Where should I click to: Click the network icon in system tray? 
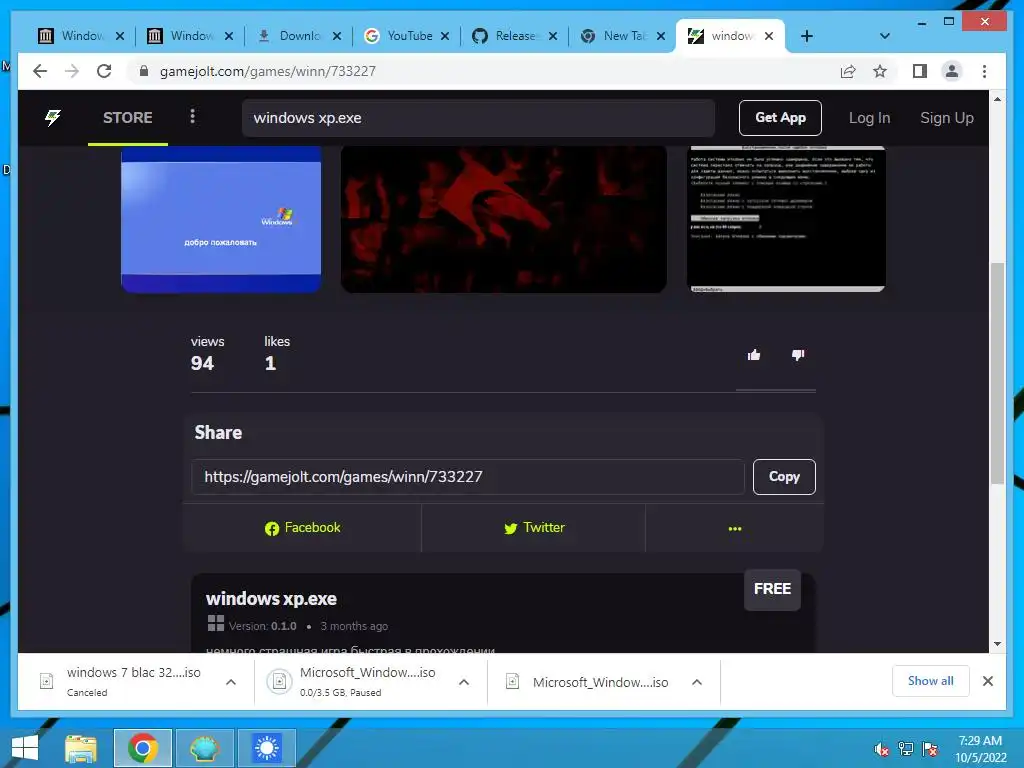point(906,748)
